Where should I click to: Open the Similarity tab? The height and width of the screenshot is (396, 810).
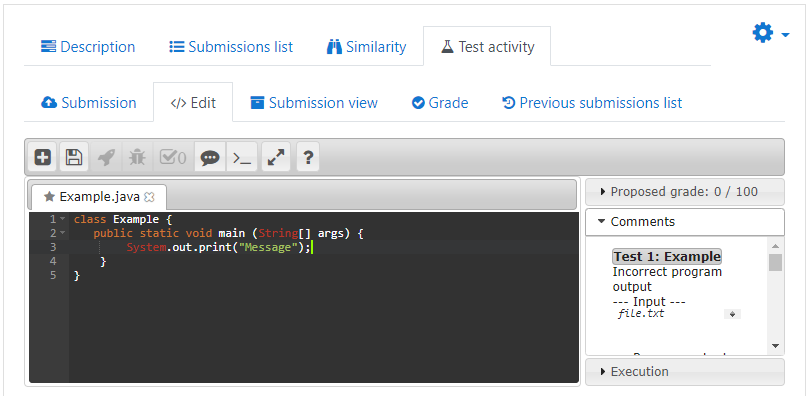tap(366, 47)
